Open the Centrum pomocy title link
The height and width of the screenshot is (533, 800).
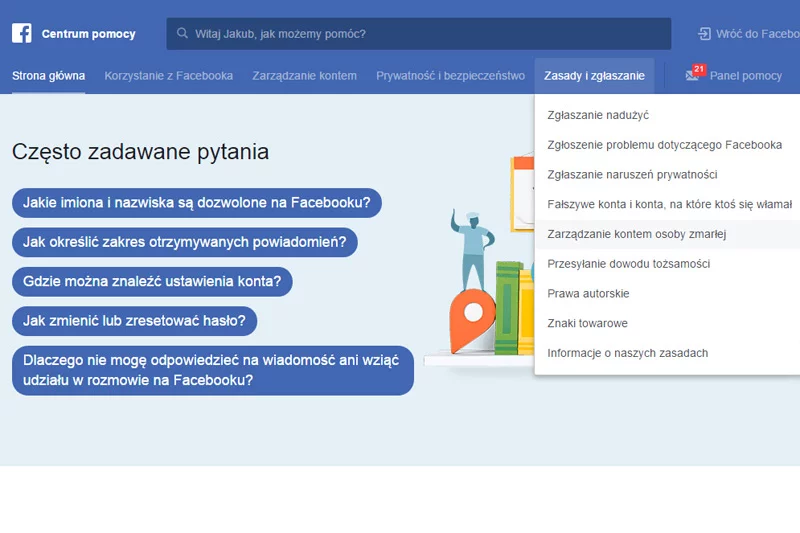88,34
